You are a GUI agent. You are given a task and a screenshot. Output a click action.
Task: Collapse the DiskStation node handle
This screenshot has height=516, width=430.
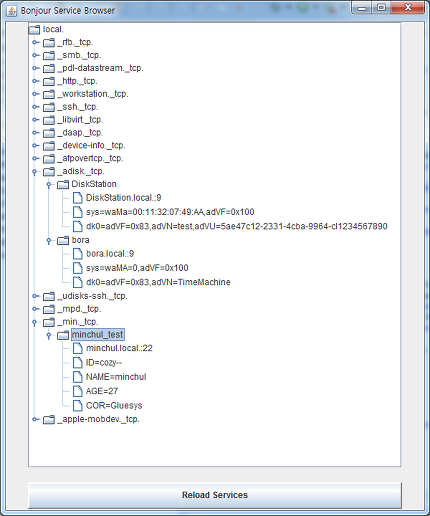pos(49,185)
